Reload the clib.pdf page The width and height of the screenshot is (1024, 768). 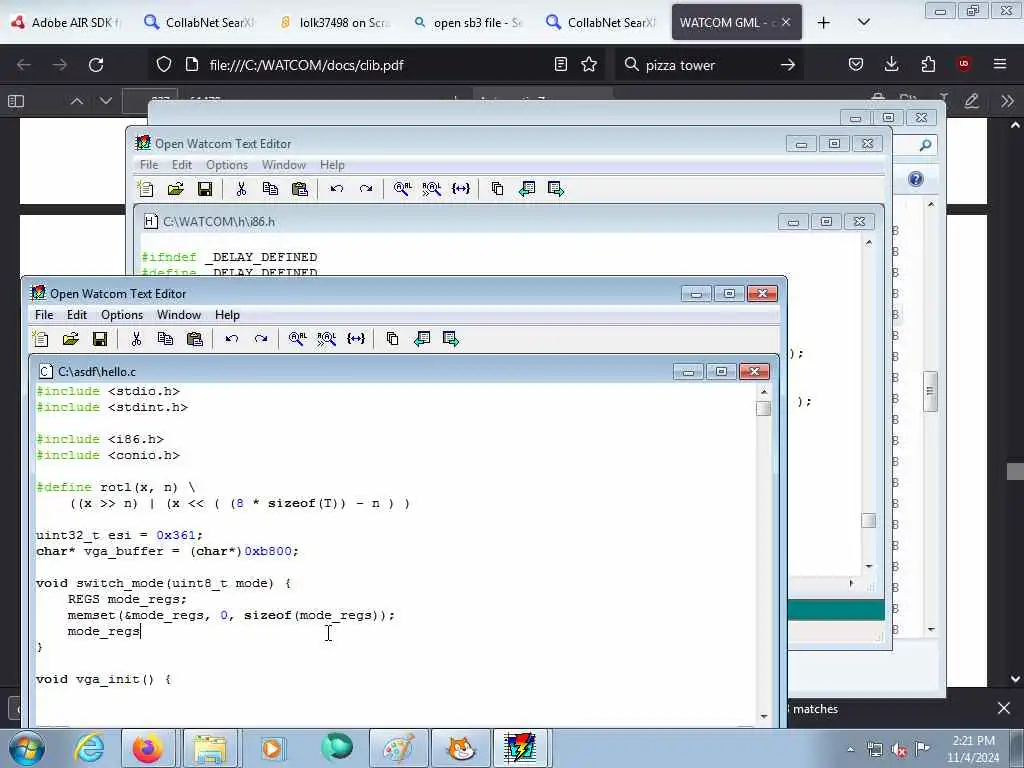click(96, 65)
